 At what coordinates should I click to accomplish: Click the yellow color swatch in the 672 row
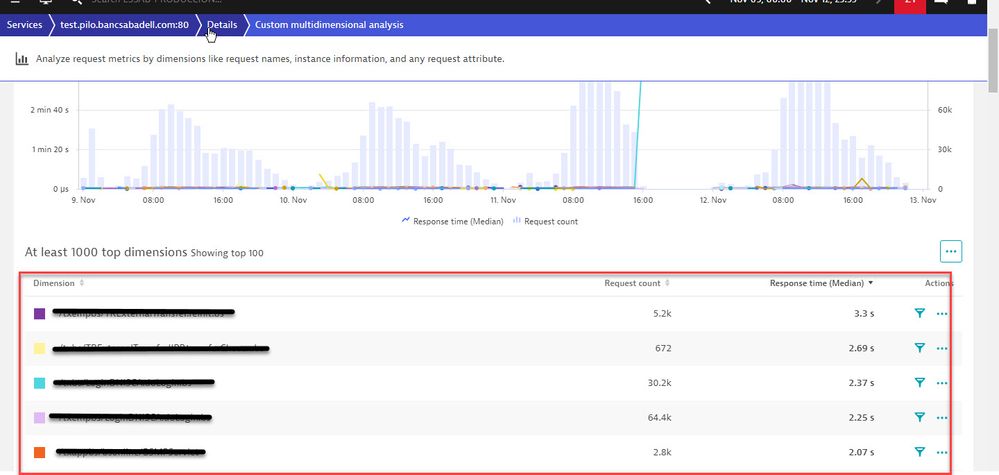click(x=40, y=348)
